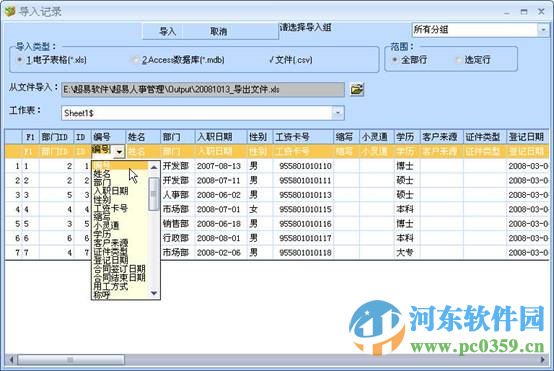This screenshot has width=554, height=371.
Task: Select the 电子表格(*.xls) radio option
Action: pos(52,60)
